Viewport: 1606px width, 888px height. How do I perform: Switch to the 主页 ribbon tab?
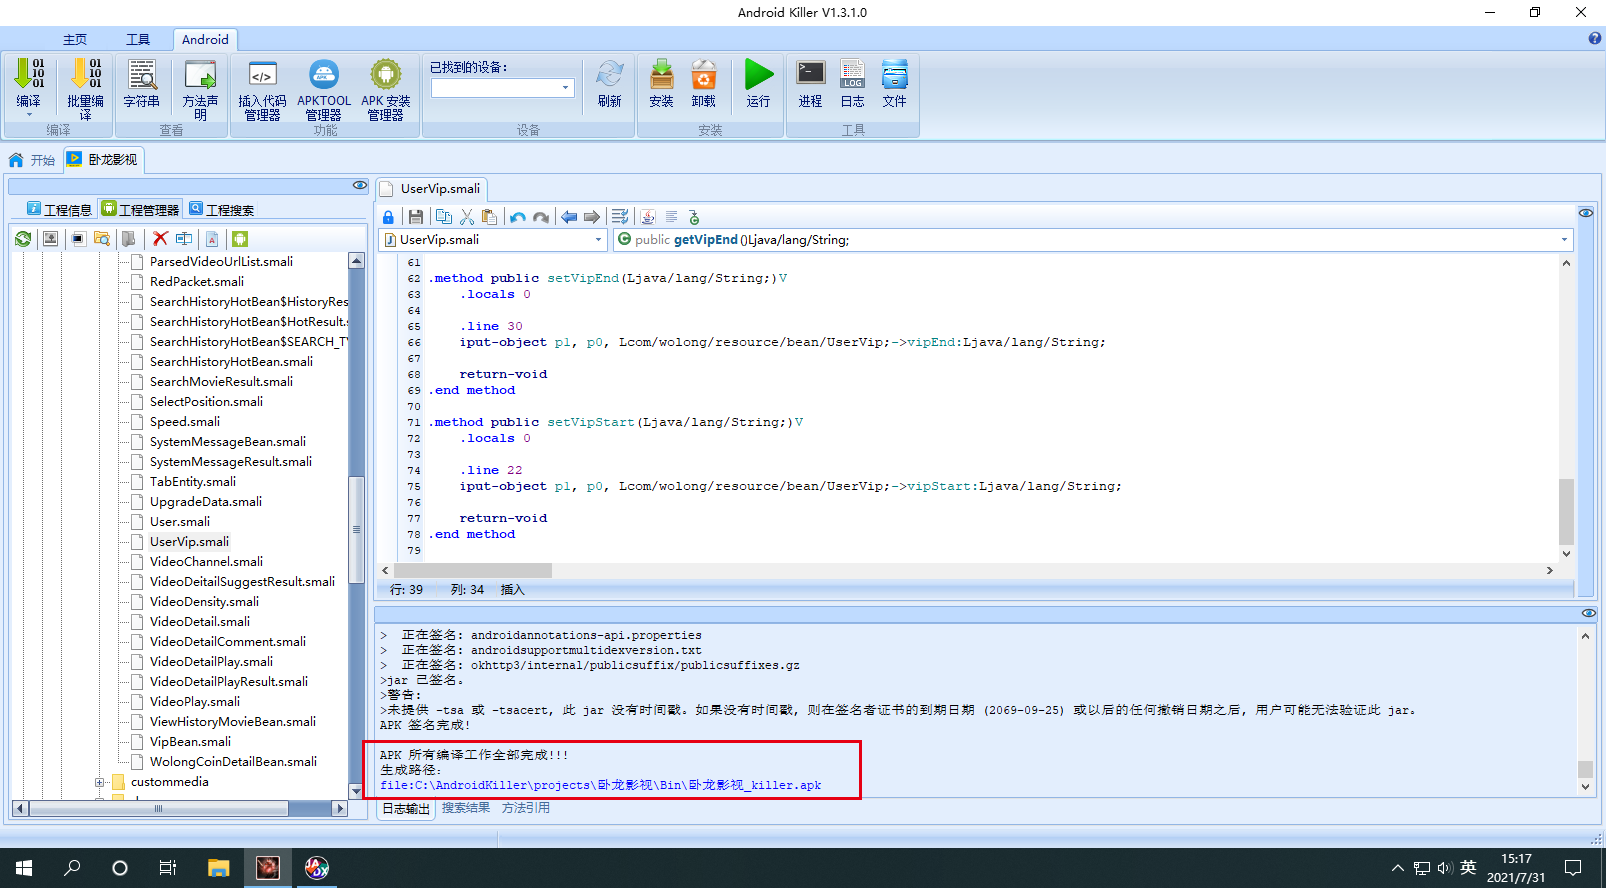[75, 40]
